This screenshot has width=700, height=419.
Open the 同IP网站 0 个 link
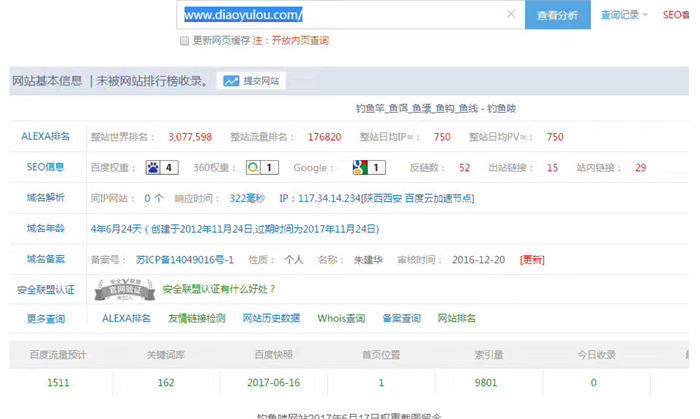[x=154, y=198]
